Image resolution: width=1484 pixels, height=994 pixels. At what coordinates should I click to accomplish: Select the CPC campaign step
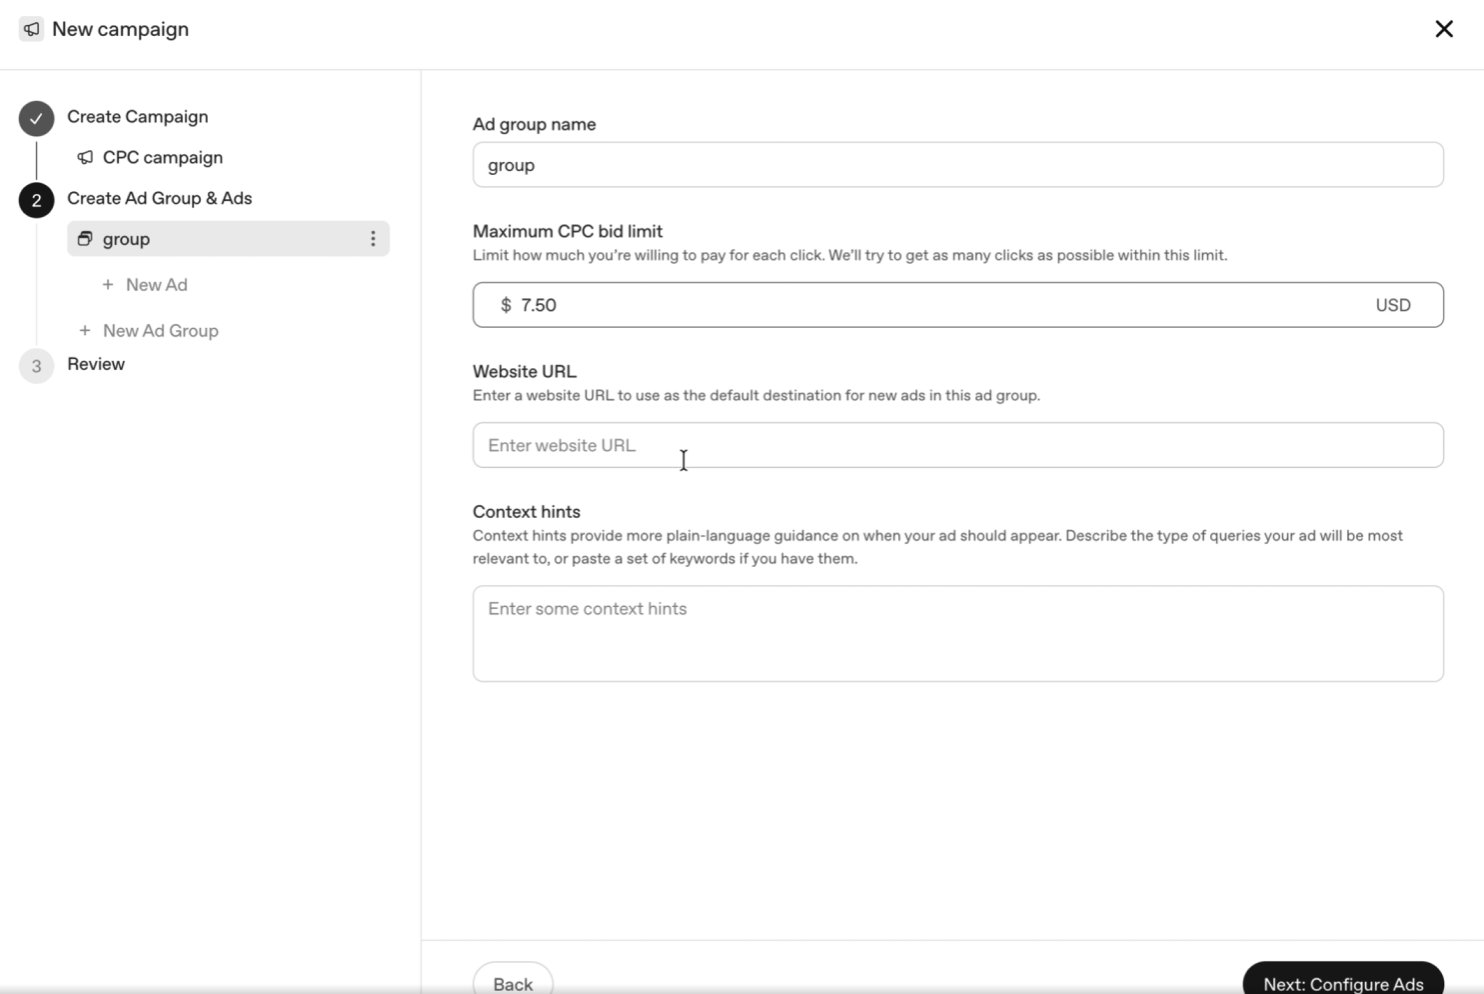point(162,157)
